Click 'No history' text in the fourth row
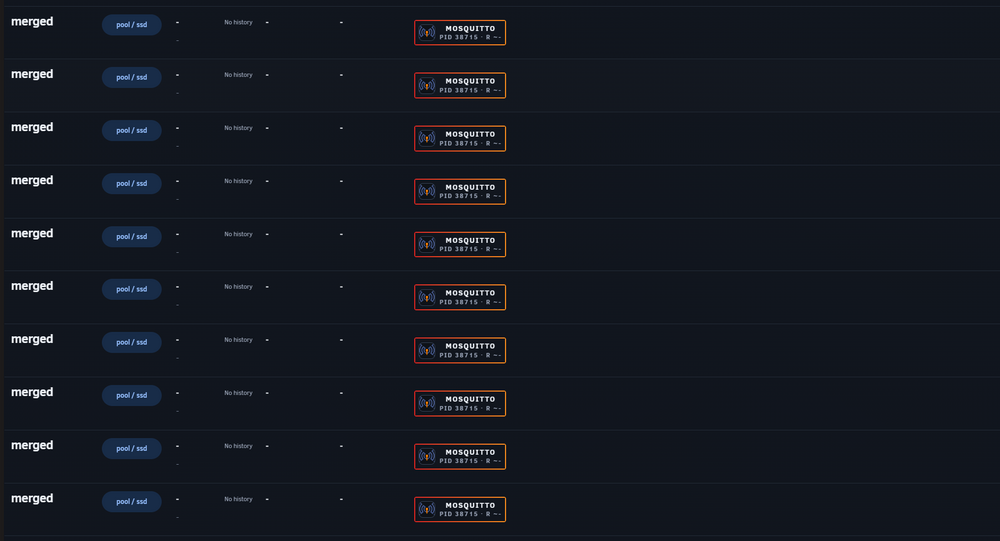 tap(238, 181)
